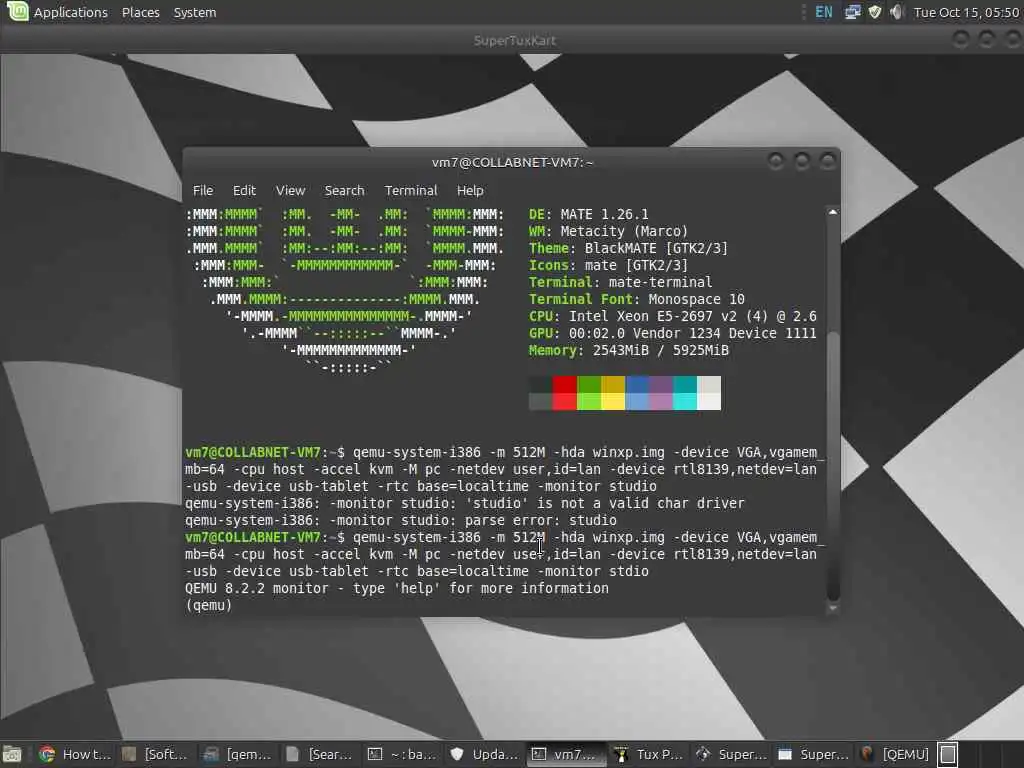Open the clock showing Tue Oct 15

tap(967, 12)
